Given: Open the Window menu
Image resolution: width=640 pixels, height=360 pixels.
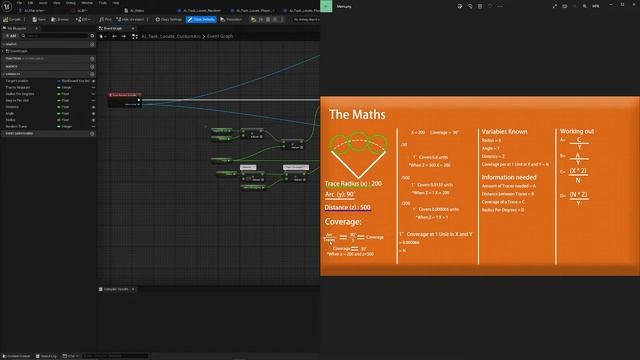Looking at the screenshot, I should coord(87,3).
